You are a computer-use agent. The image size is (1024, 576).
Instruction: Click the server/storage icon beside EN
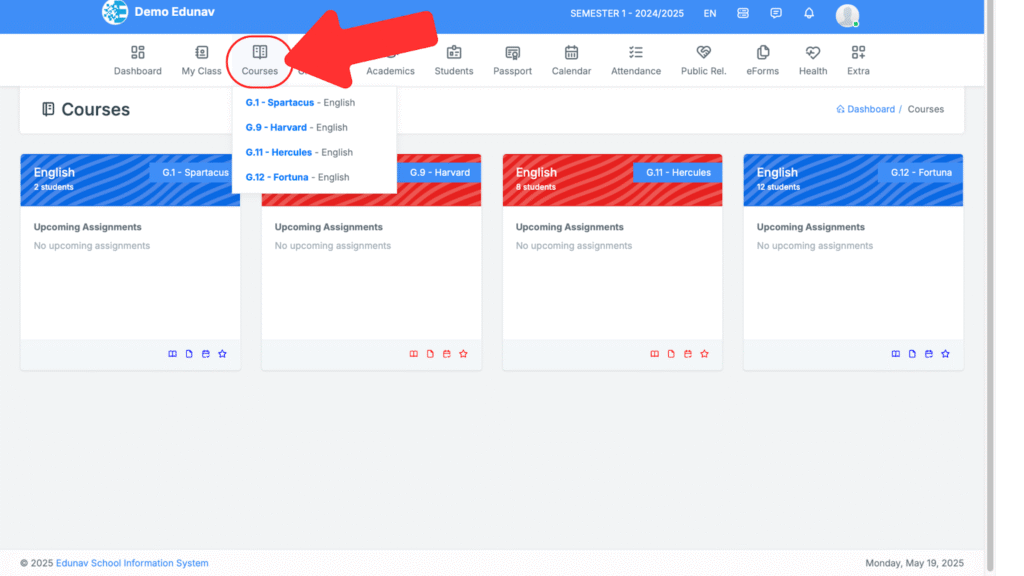[743, 14]
